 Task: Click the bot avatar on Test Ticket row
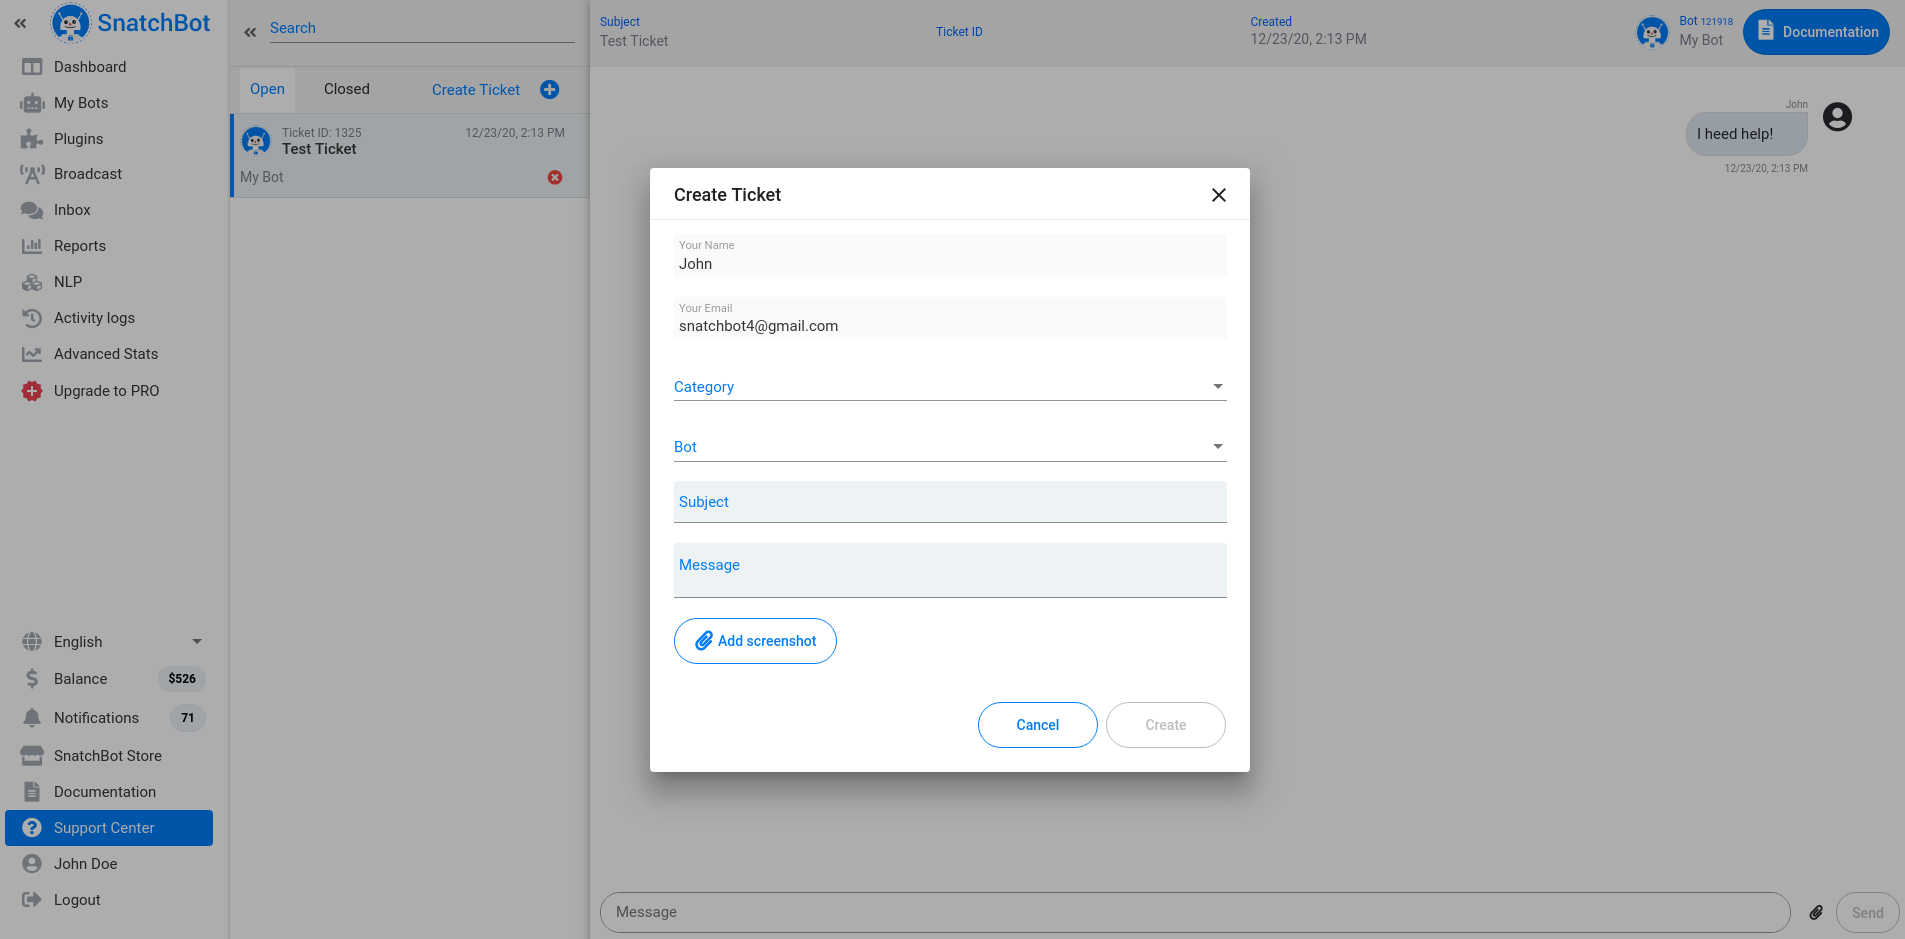pyautogui.click(x=256, y=141)
